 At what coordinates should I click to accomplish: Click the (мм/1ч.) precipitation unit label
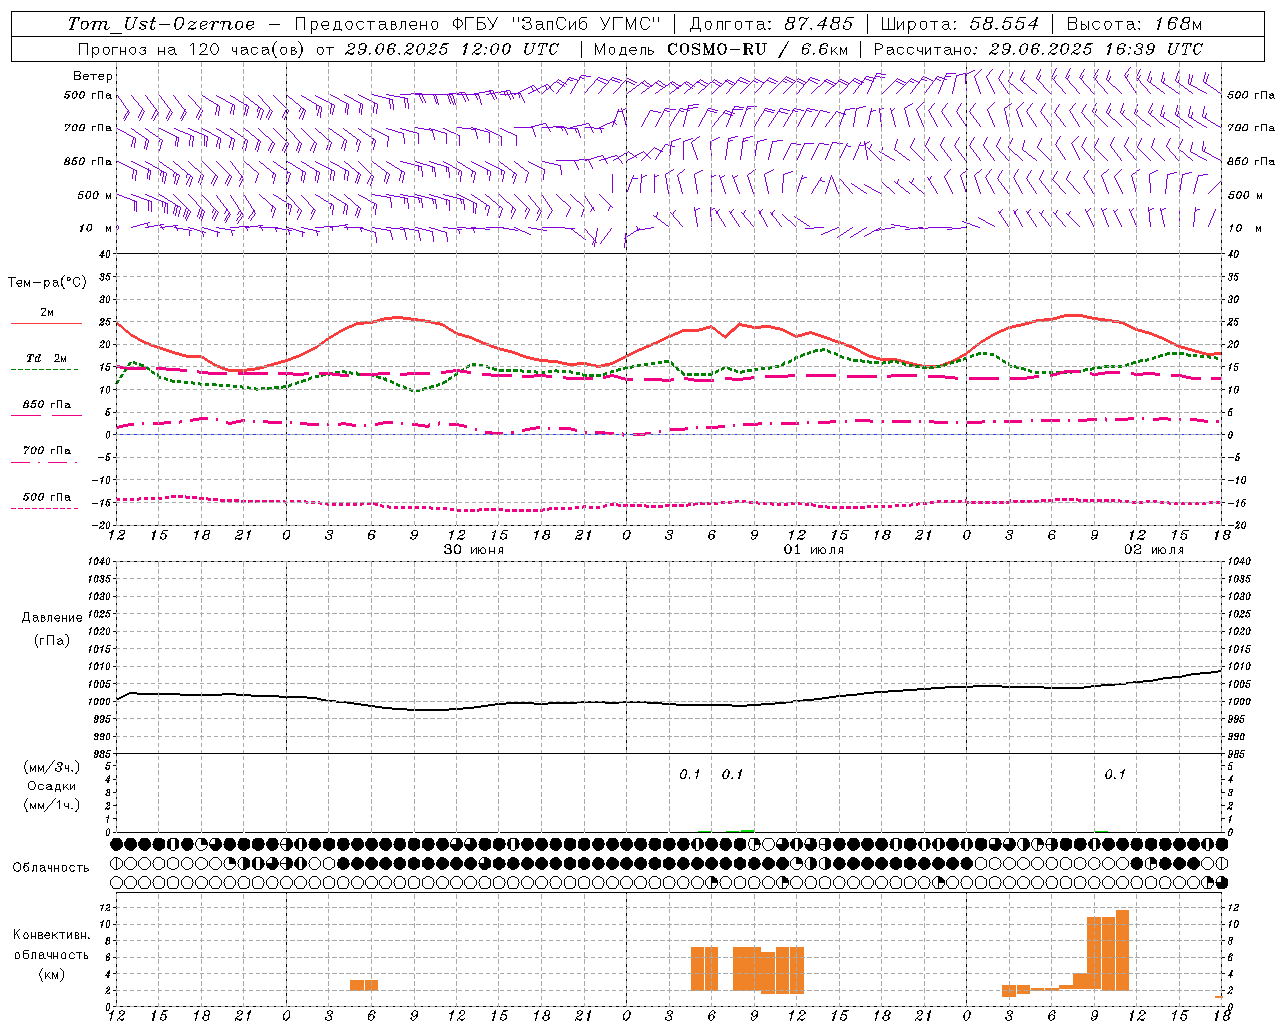point(52,805)
